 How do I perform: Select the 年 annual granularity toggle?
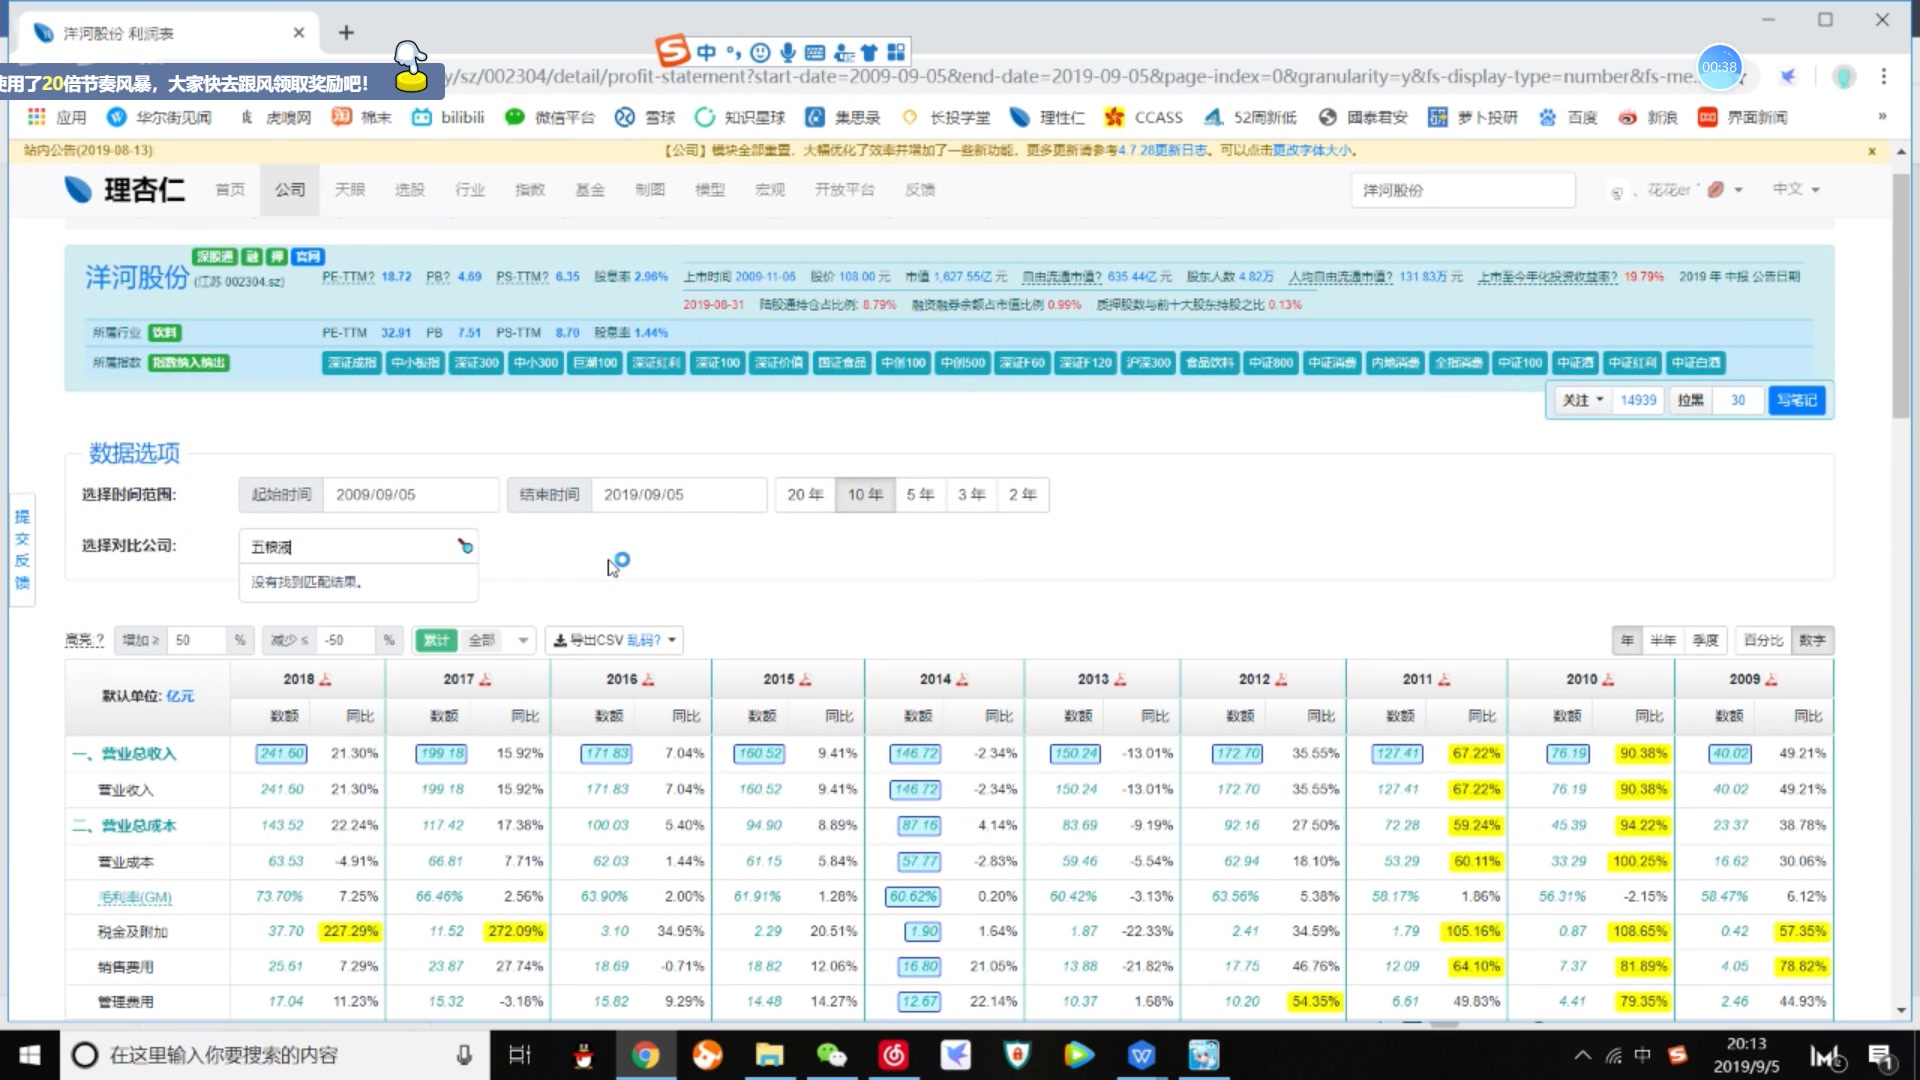1626,640
